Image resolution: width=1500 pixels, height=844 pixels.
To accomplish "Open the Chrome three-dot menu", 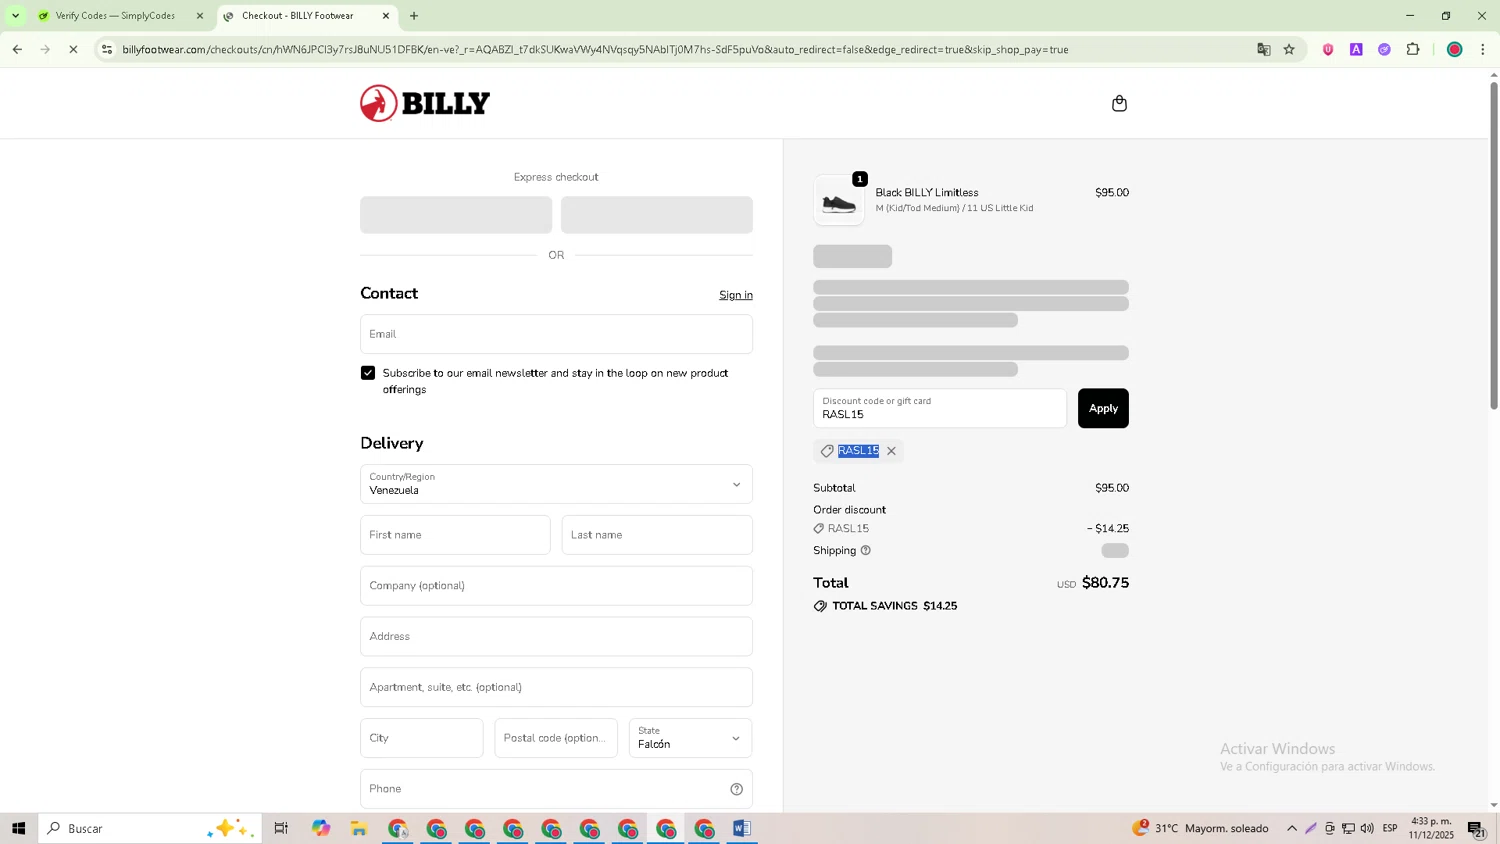I will click(x=1483, y=49).
